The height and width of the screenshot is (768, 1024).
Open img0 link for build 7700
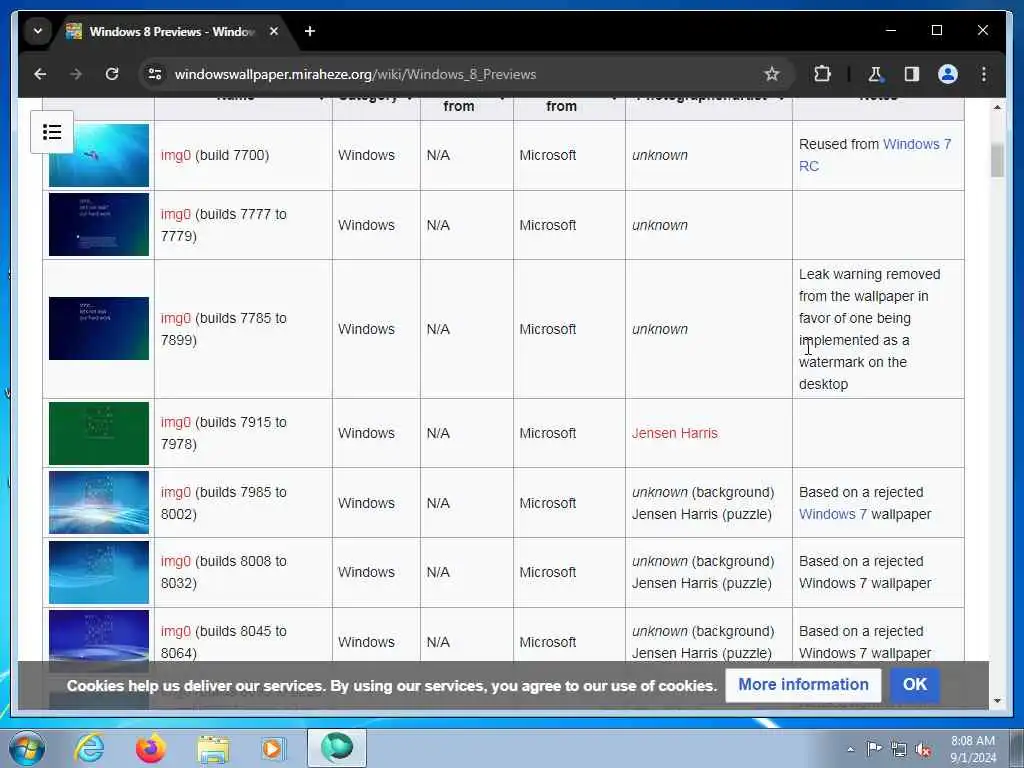[176, 155]
